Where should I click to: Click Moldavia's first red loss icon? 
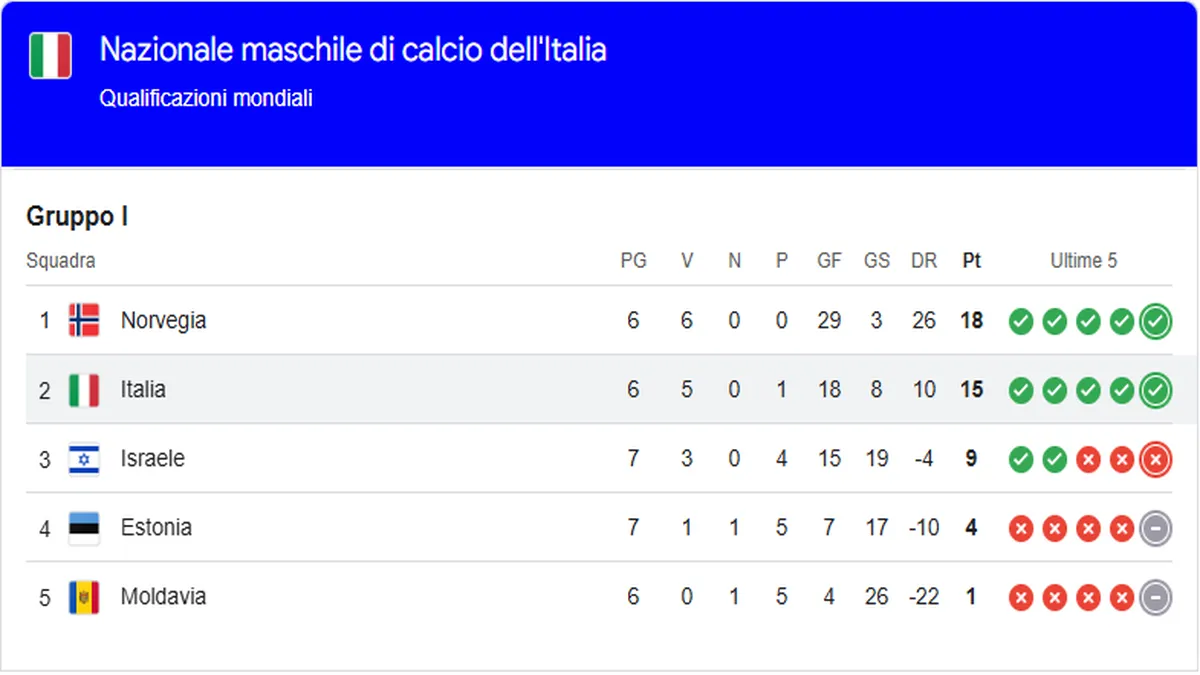1021,597
